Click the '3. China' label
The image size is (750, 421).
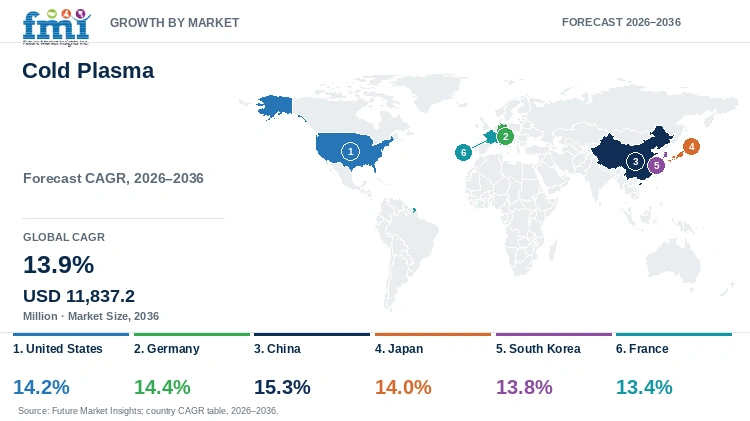277,349
